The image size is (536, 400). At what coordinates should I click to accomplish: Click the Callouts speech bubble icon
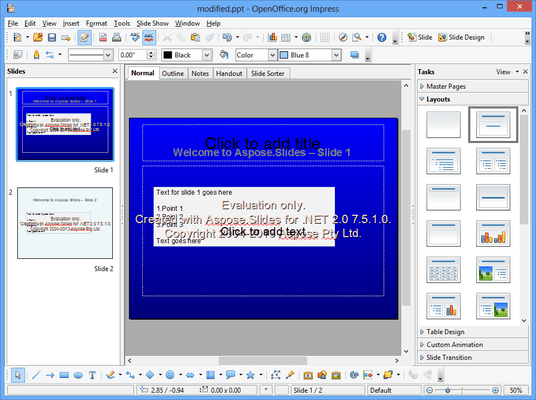[x=231, y=375]
